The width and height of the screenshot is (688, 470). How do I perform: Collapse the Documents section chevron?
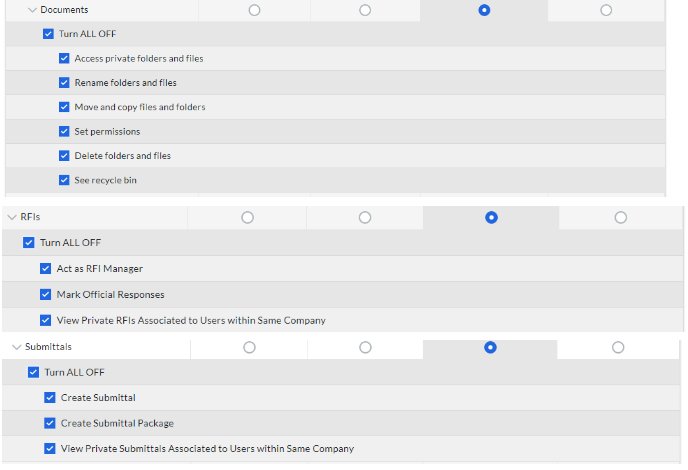pos(32,10)
